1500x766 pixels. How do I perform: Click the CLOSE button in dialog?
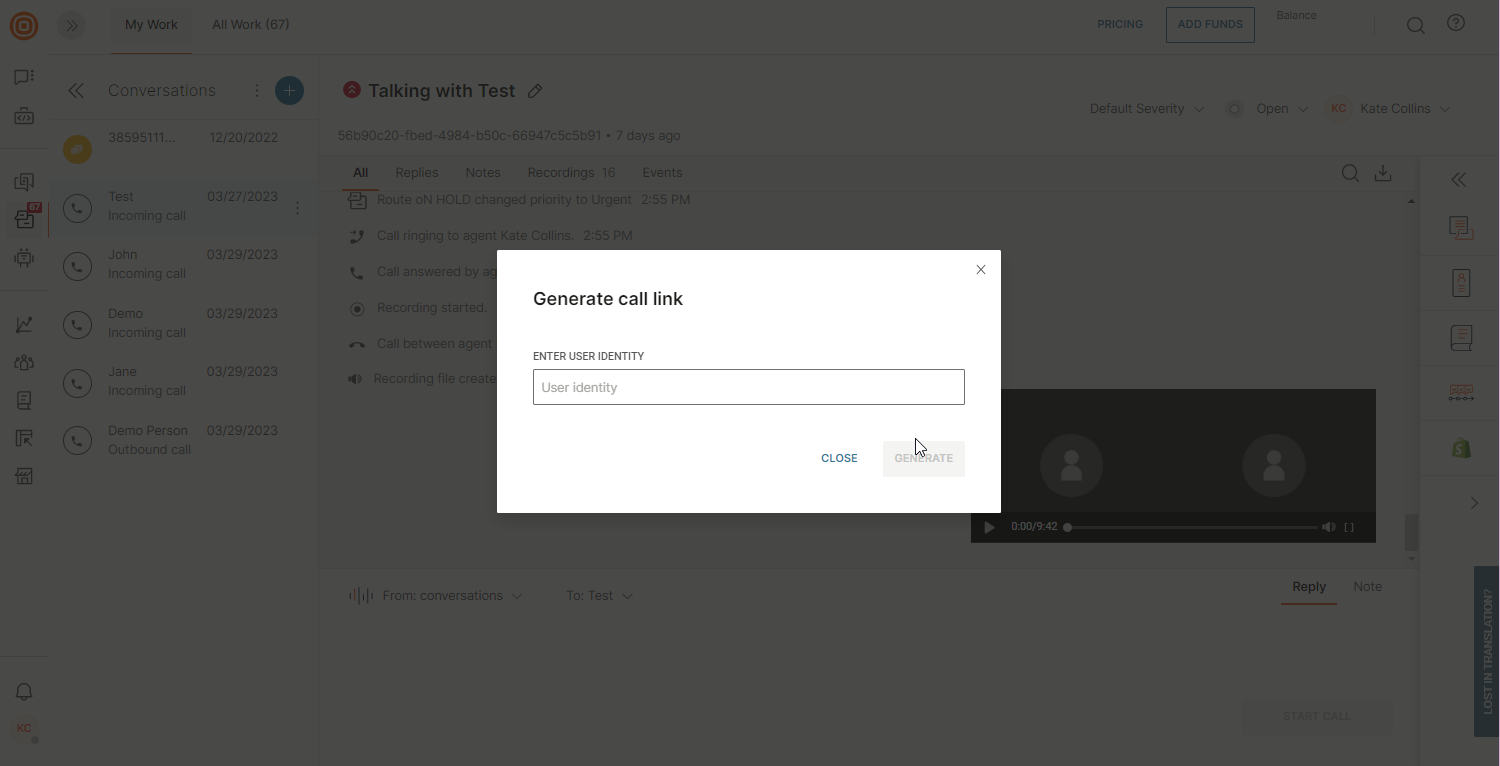(839, 459)
